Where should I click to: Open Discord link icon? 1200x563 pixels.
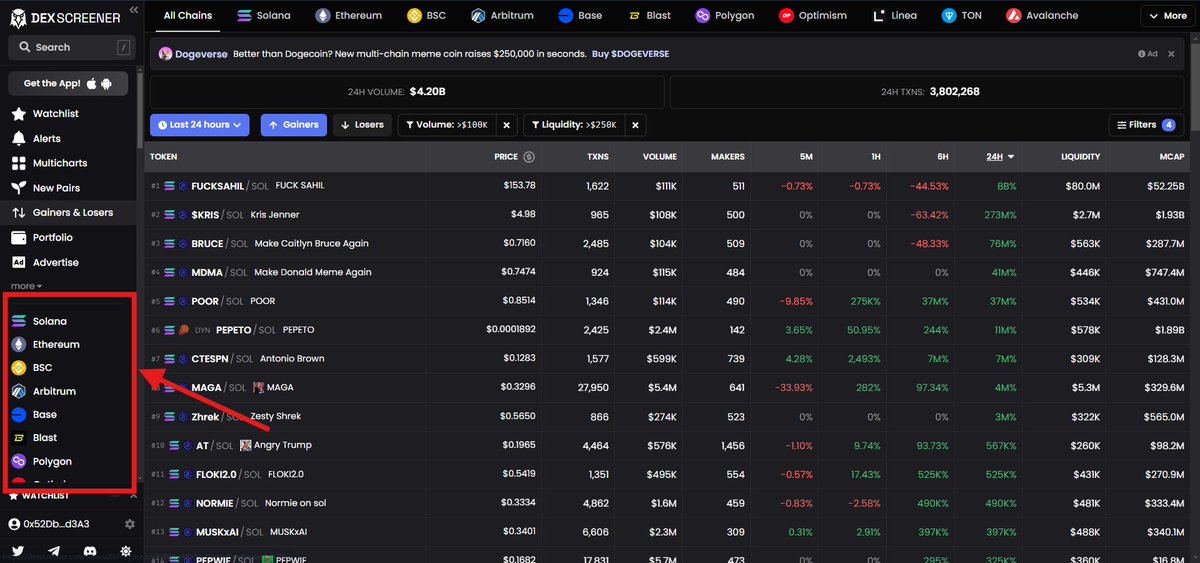(89, 551)
